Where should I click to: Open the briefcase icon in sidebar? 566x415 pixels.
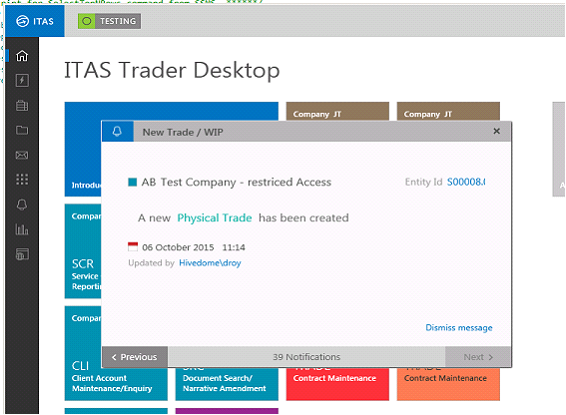tap(22, 105)
